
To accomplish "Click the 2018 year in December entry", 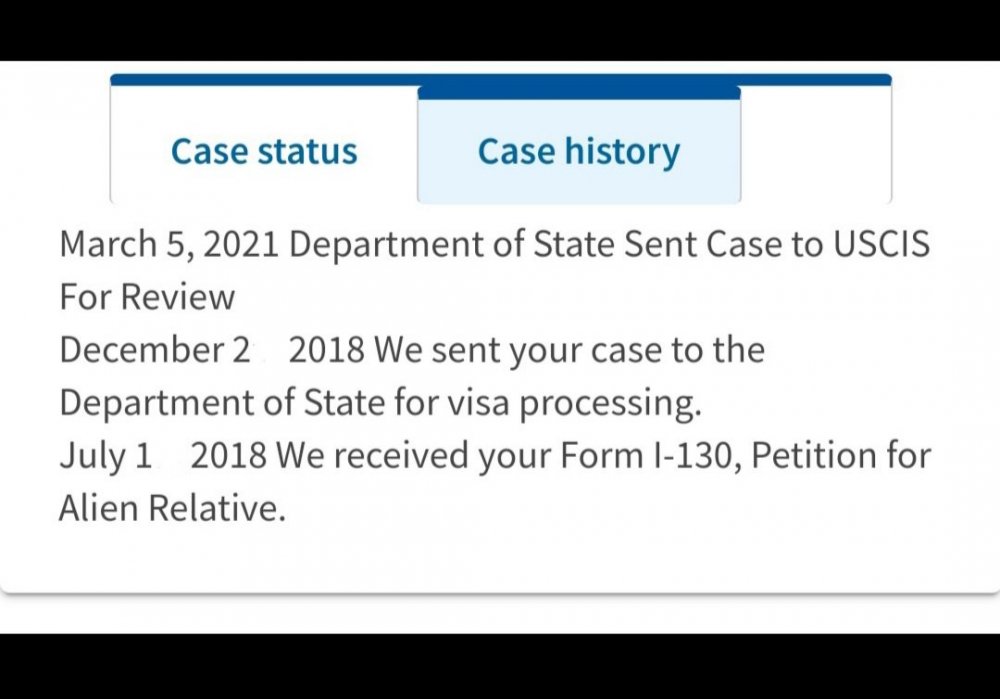I will 330,350.
